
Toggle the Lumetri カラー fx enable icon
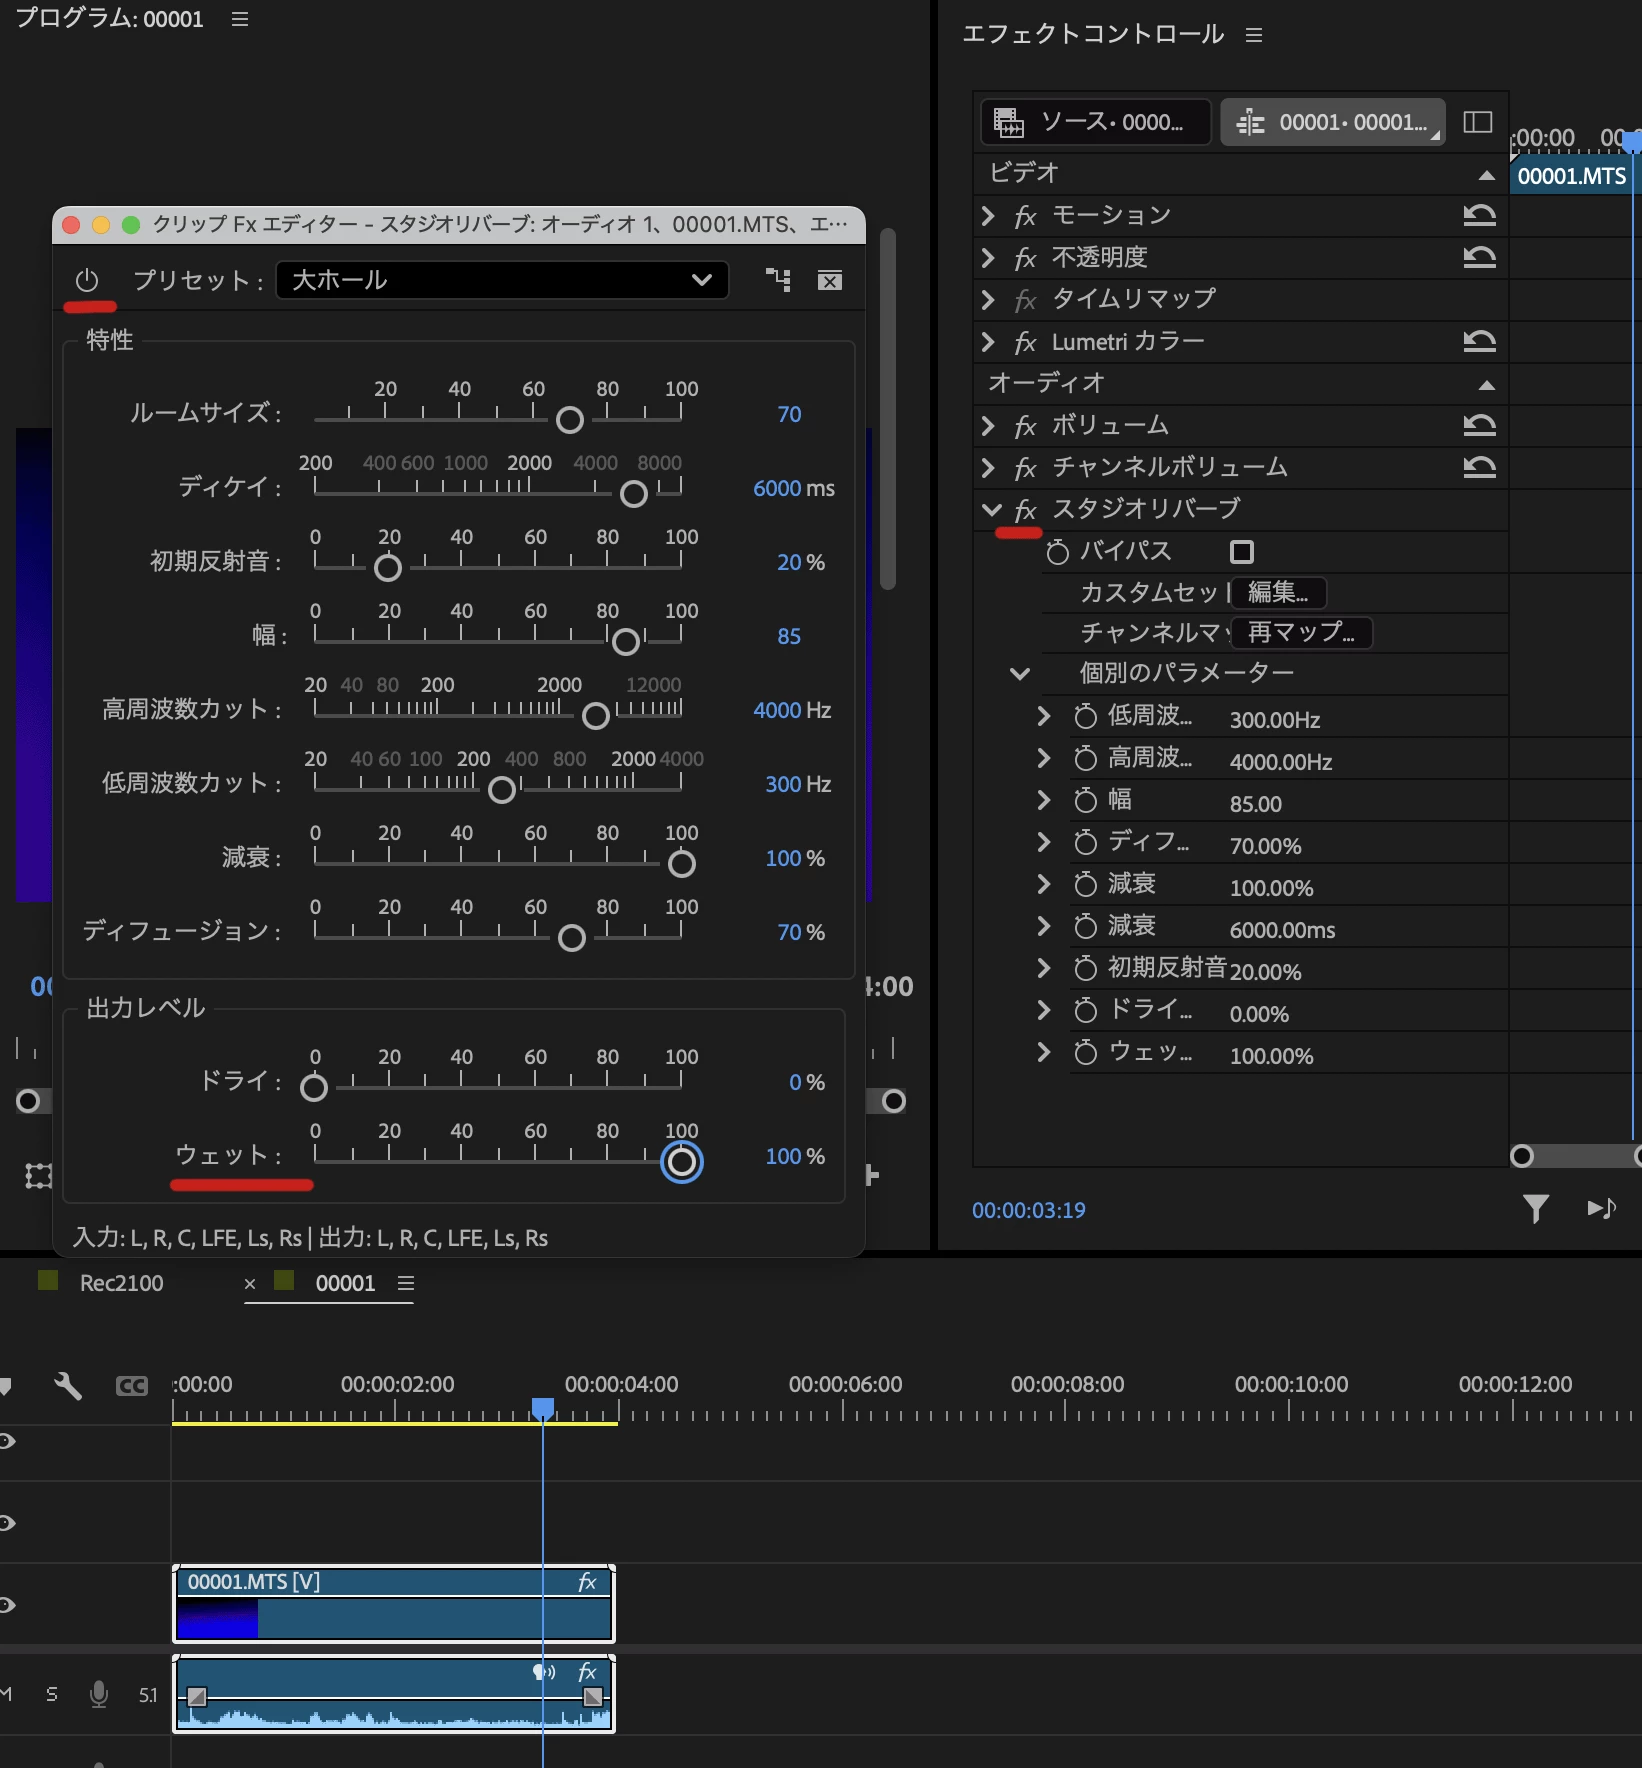1026,343
